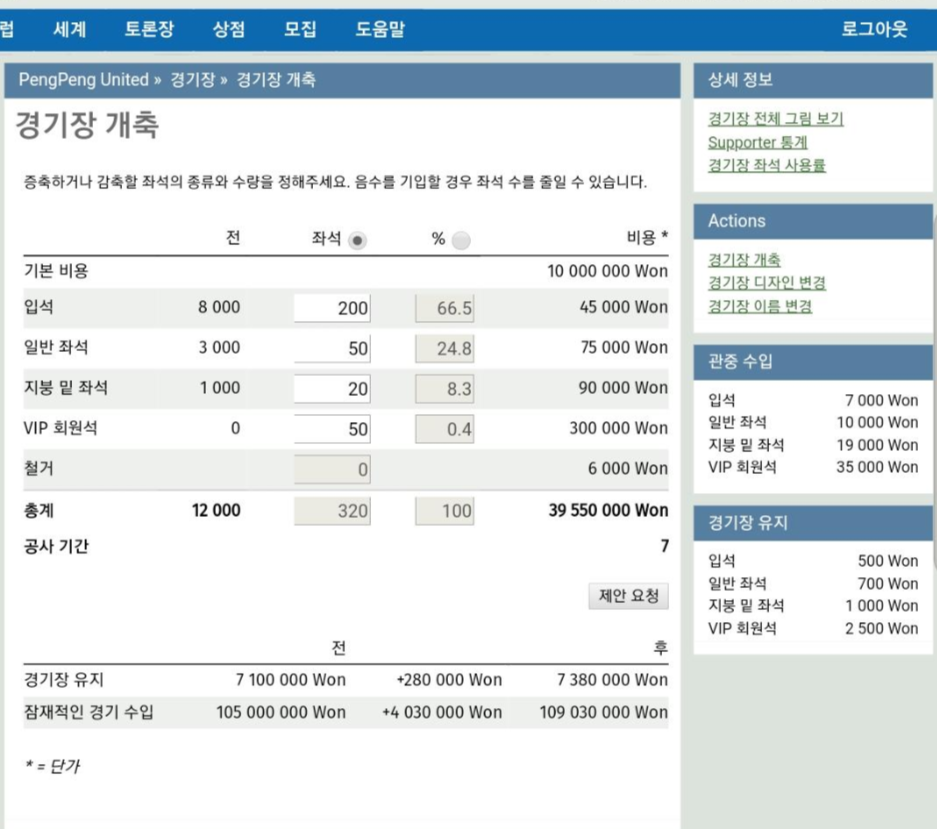Focus the 일반 좌석 seats input showing 50
This screenshot has width=937, height=829.
click(x=332, y=348)
